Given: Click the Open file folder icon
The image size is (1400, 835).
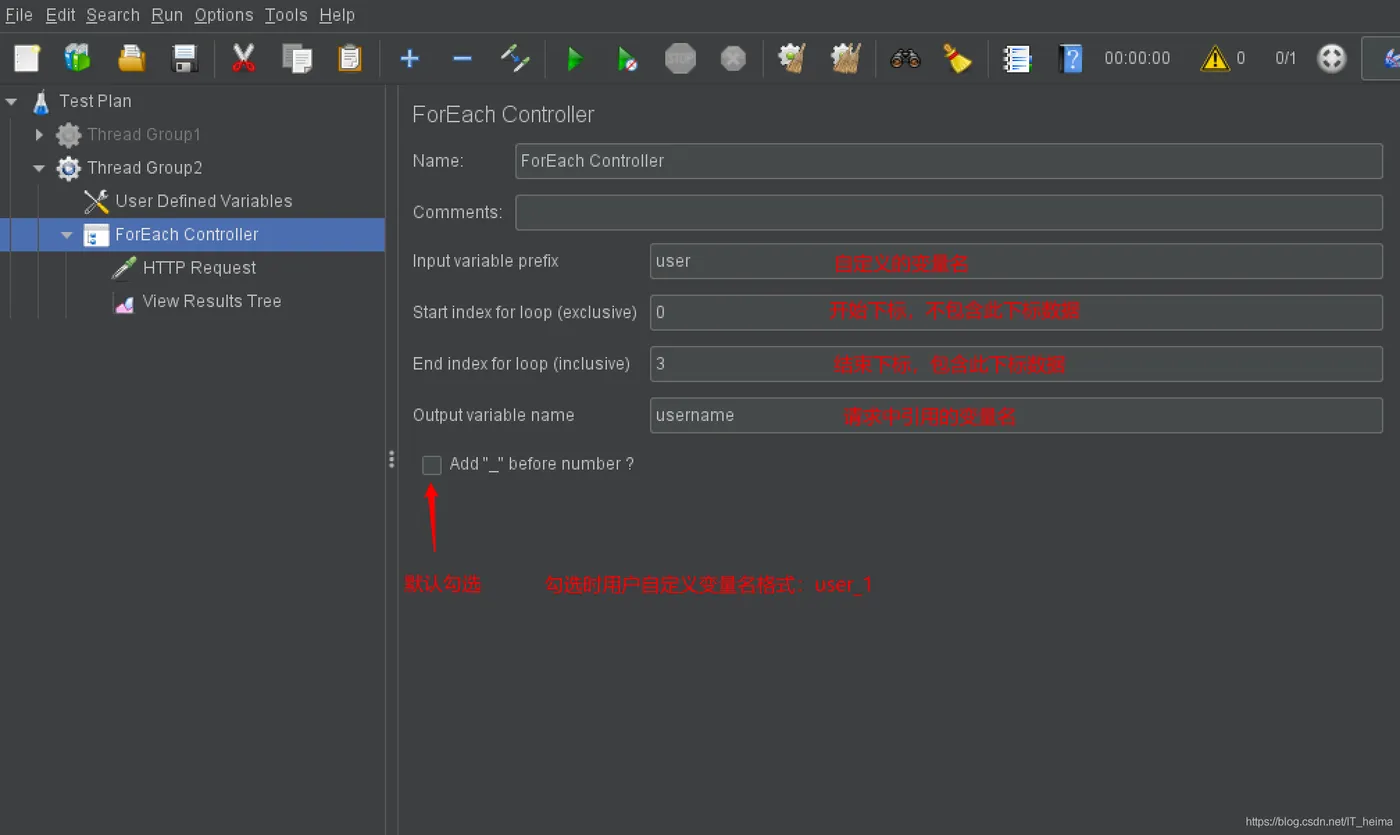Looking at the screenshot, I should coord(132,59).
